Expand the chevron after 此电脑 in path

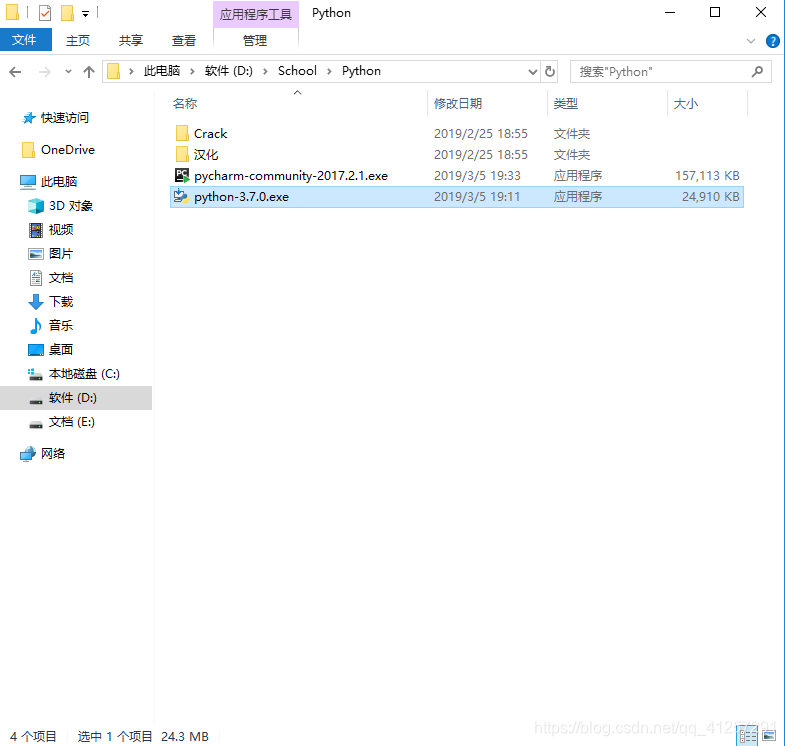[x=192, y=72]
